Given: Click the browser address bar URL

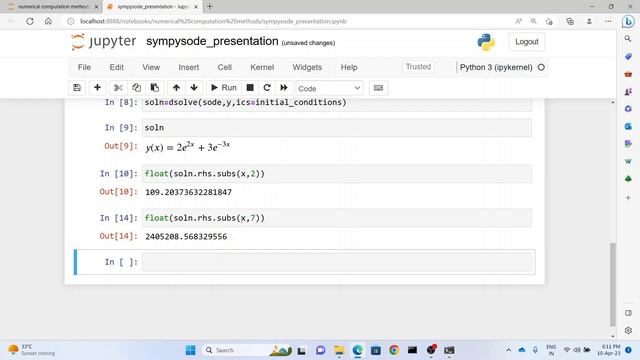Looking at the screenshot, I should (213, 21).
